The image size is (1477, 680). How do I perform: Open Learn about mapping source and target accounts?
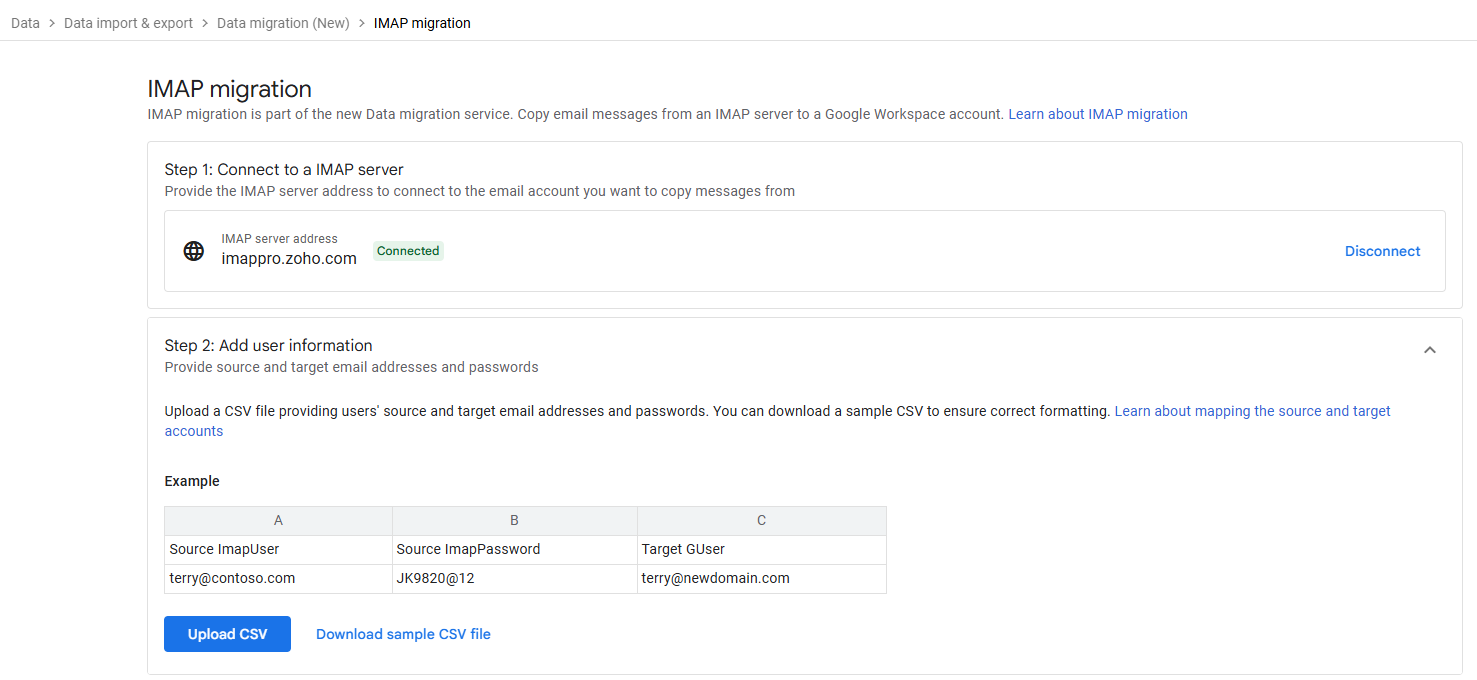click(x=778, y=421)
